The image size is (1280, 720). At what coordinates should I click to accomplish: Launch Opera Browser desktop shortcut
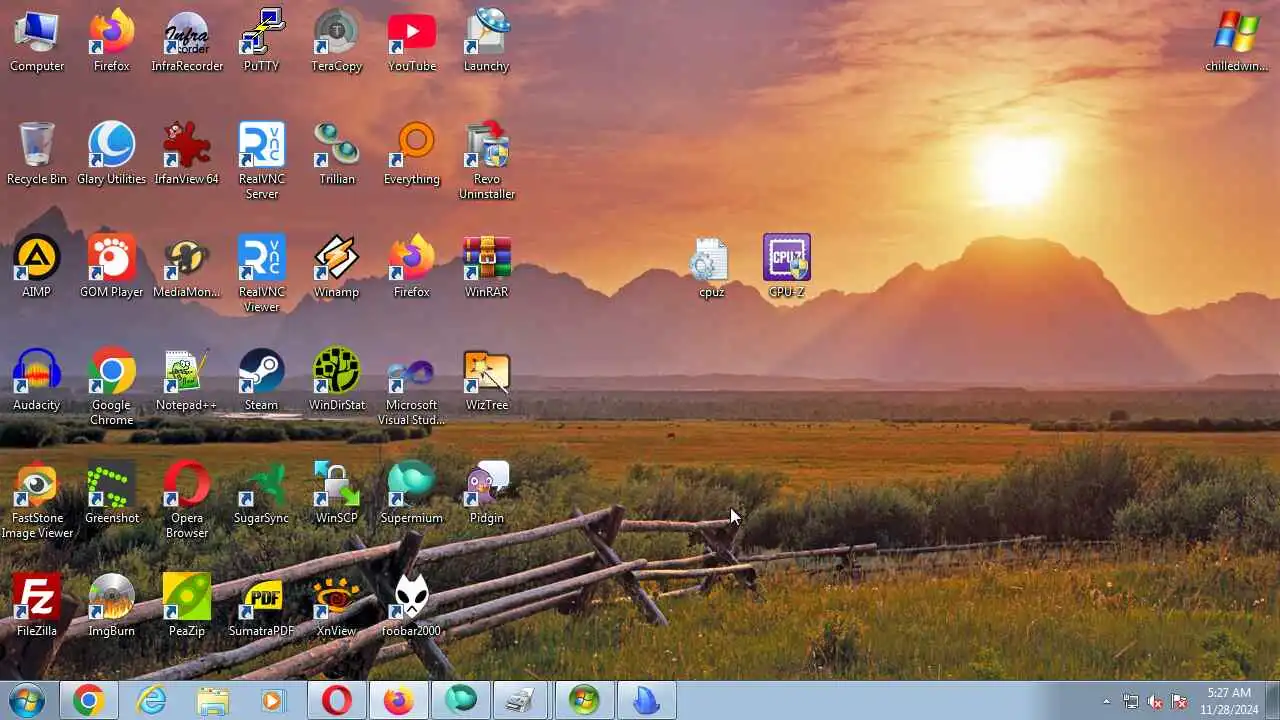(187, 500)
